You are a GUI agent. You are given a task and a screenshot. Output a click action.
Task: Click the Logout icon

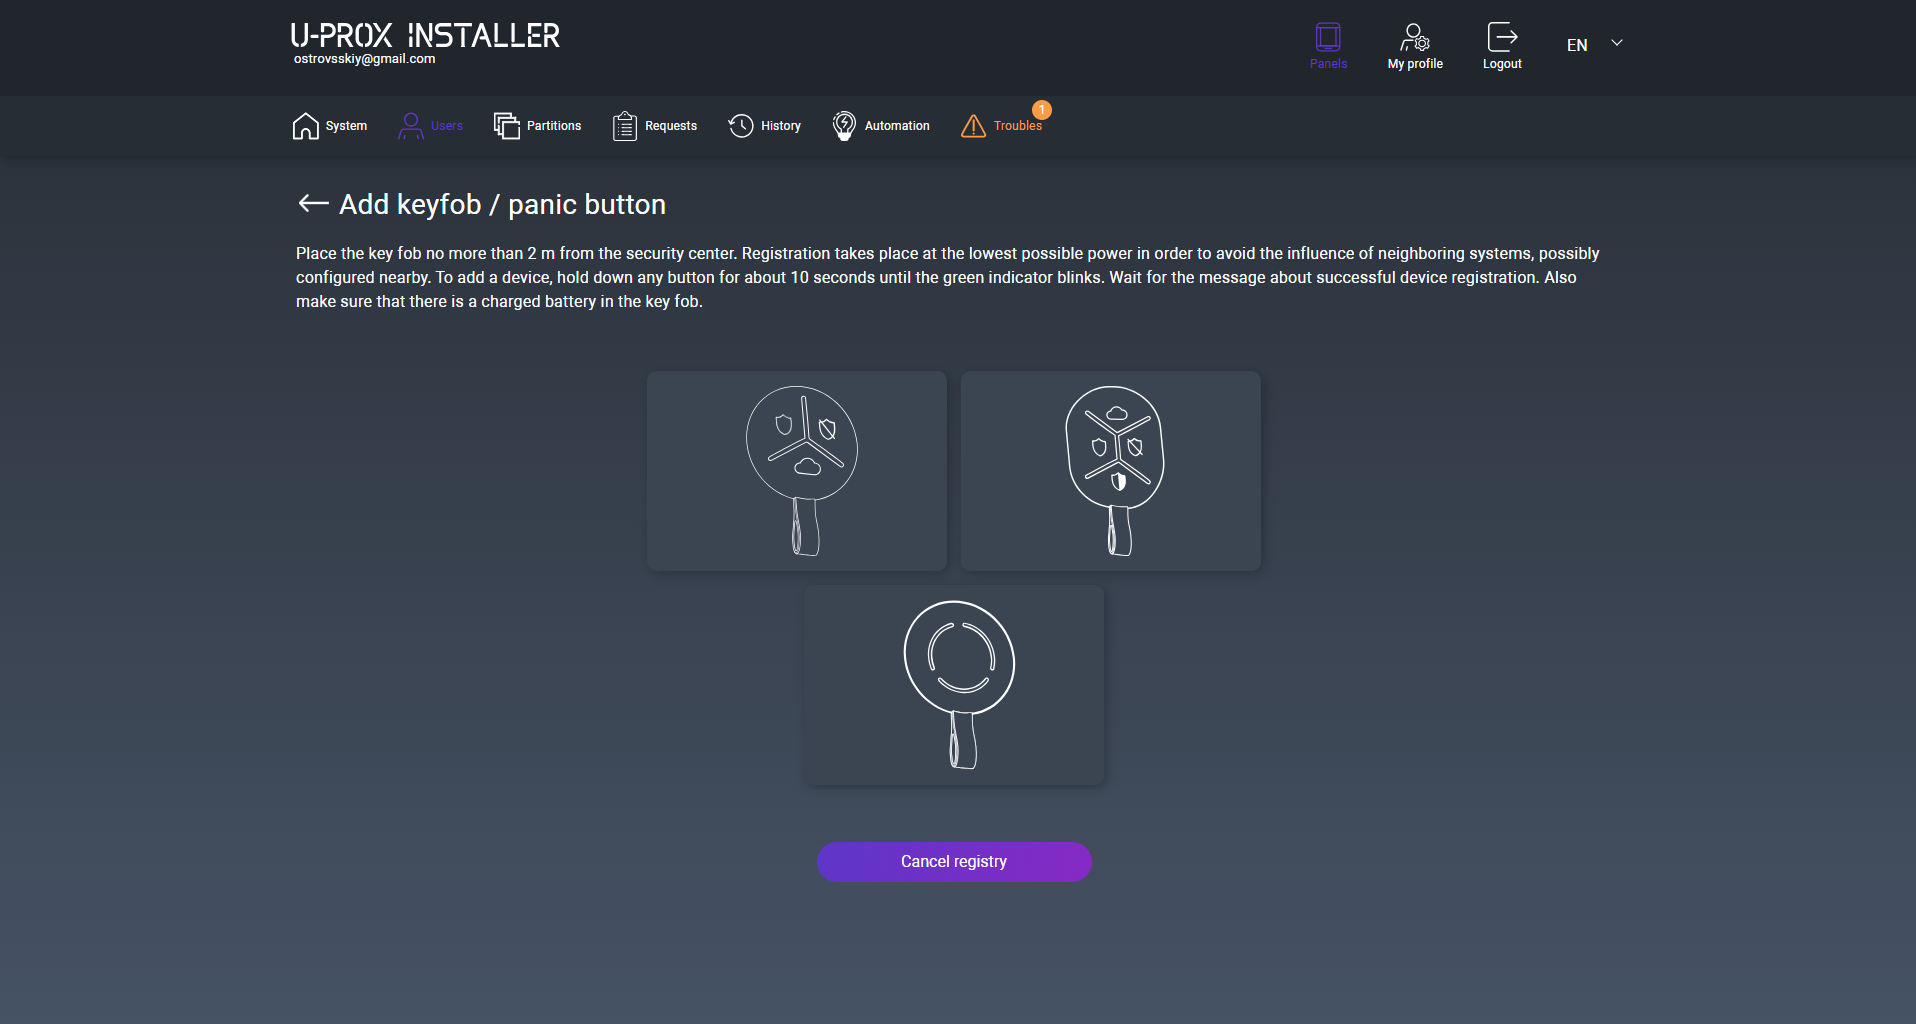point(1502,38)
